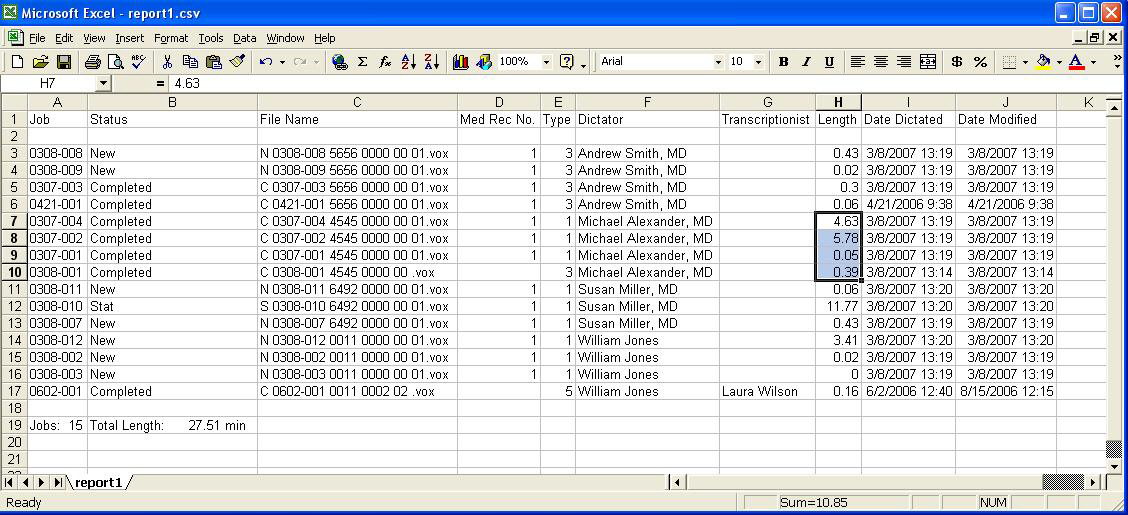Copy the selected cells
1128x515 pixels.
pos(190,62)
